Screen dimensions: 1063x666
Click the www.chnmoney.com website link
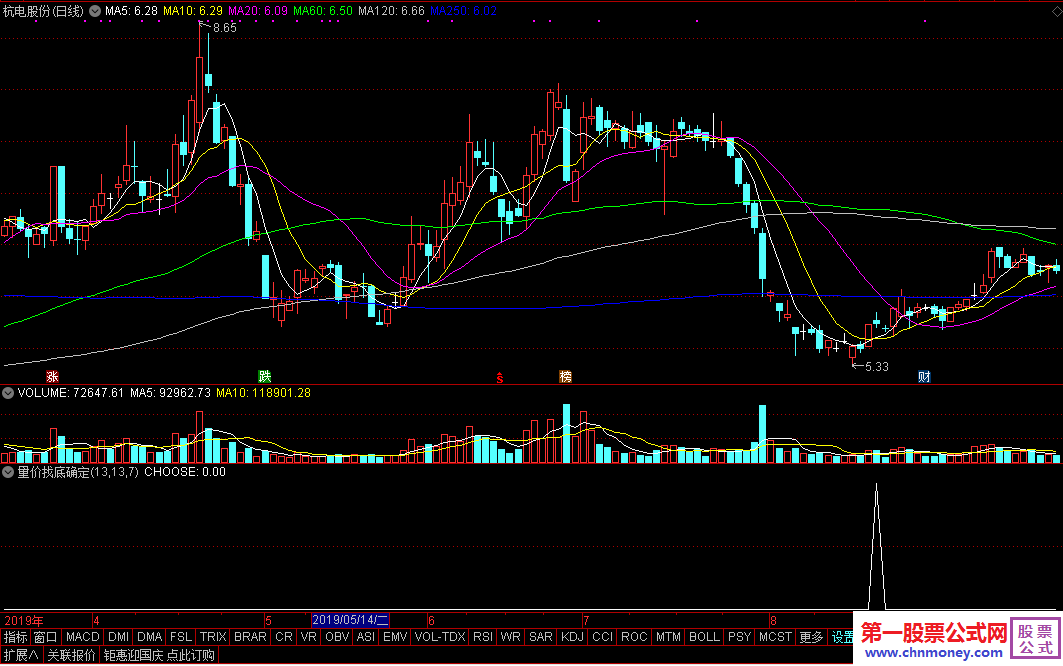[934, 653]
